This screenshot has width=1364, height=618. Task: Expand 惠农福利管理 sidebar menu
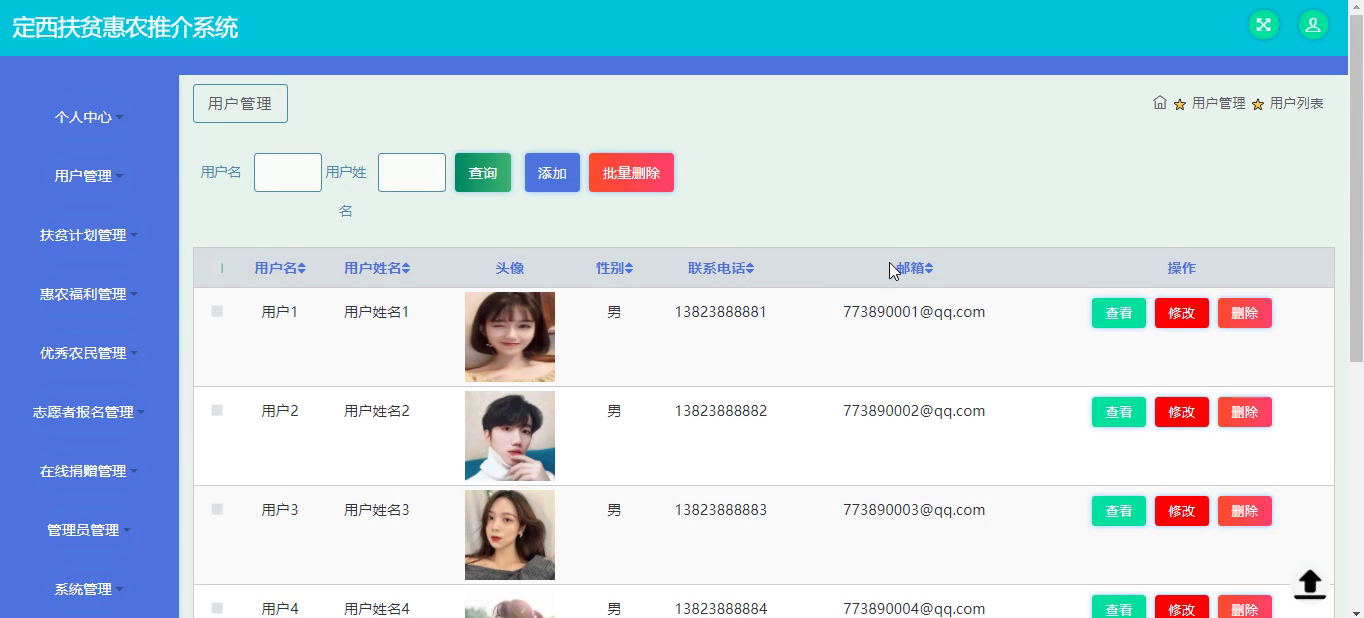pos(89,294)
